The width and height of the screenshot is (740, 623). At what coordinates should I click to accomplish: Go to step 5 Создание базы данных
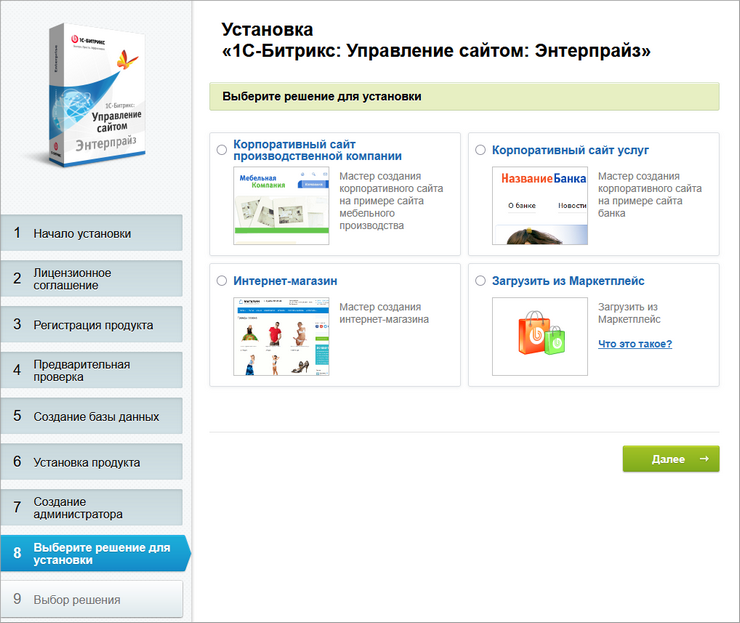tap(91, 416)
